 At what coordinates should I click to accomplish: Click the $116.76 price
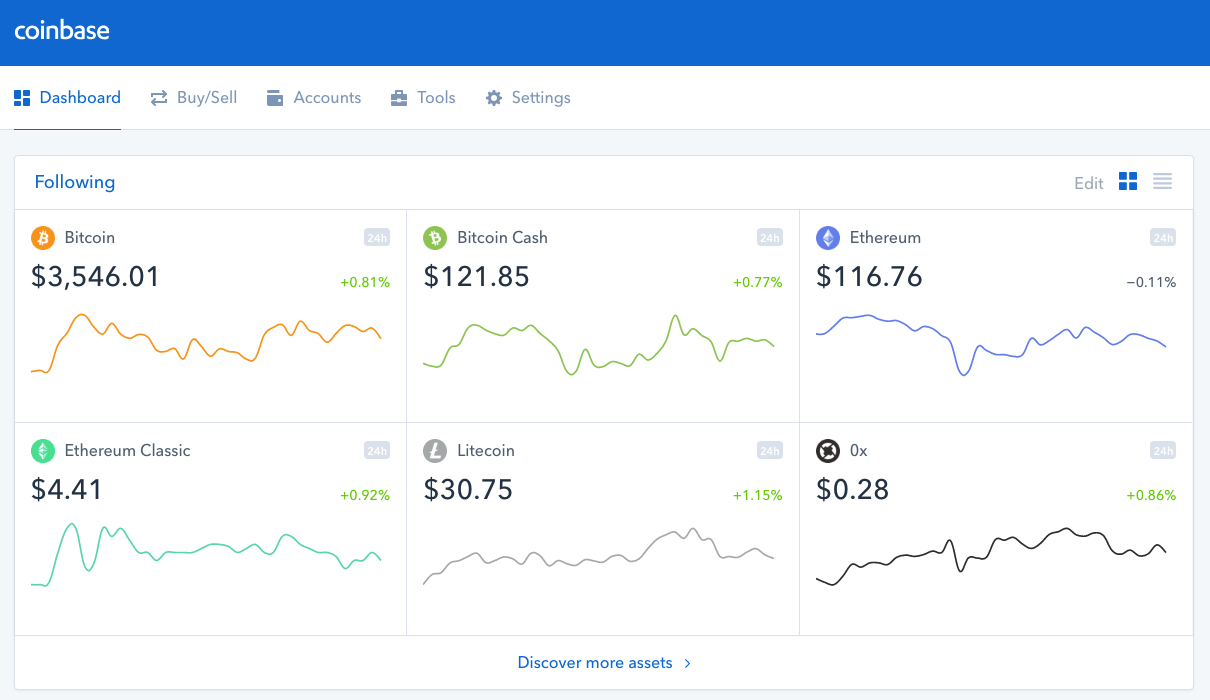click(x=870, y=277)
